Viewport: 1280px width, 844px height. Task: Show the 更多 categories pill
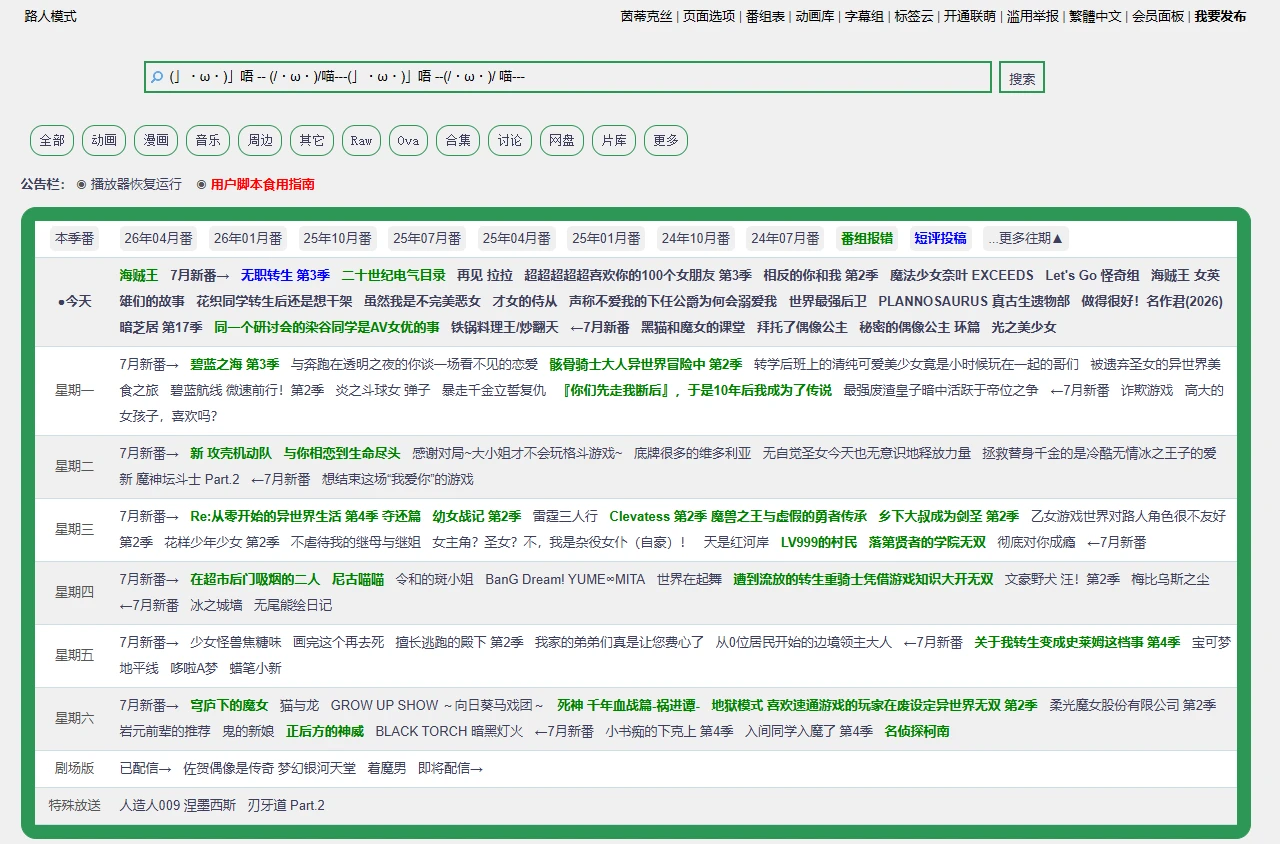point(666,140)
